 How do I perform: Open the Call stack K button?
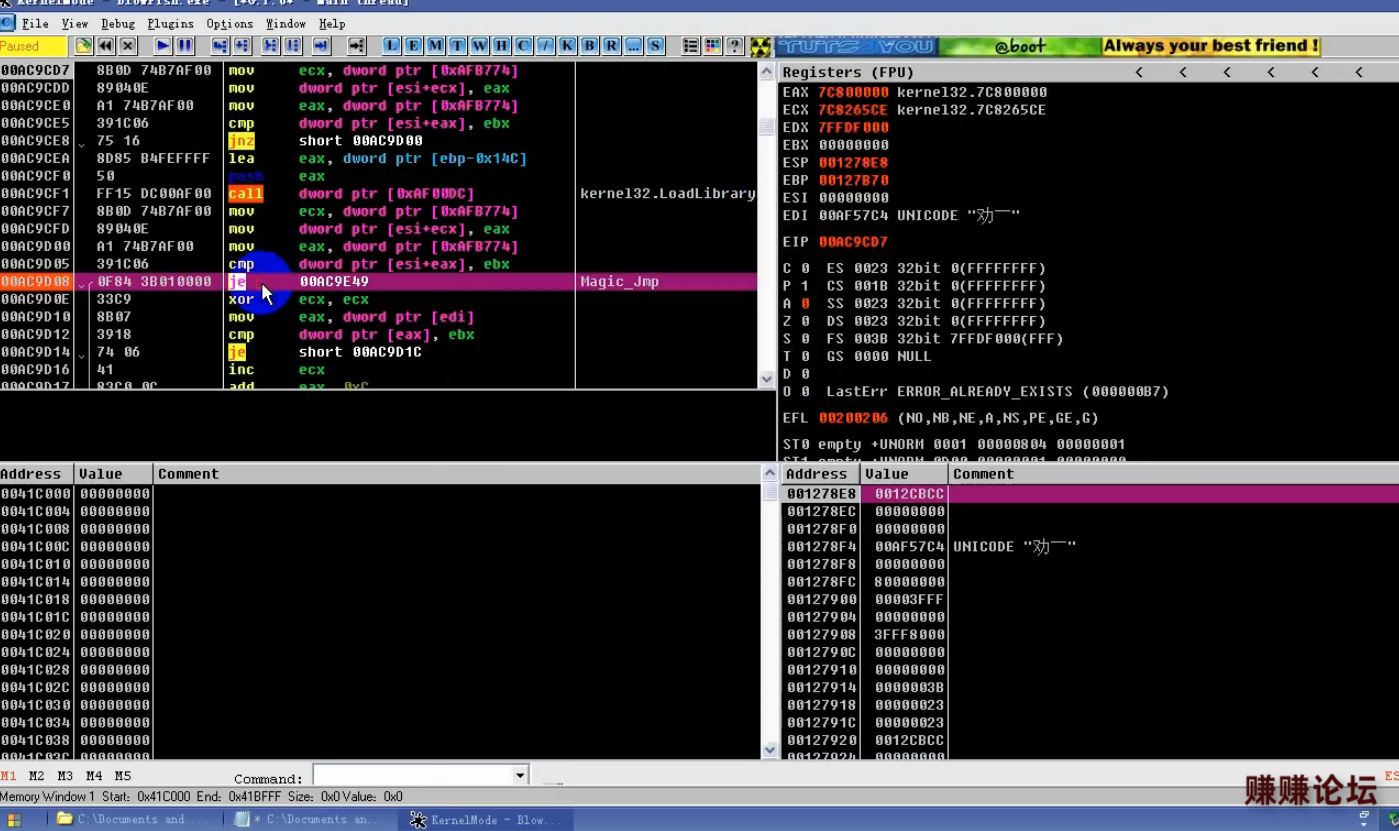(x=567, y=46)
